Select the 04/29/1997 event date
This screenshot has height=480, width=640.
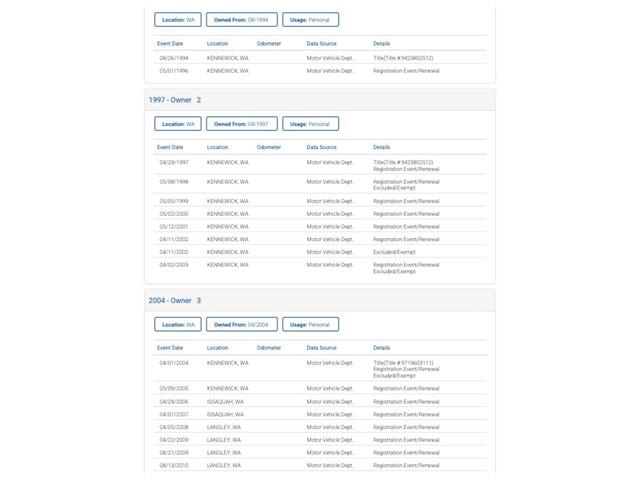174,162
